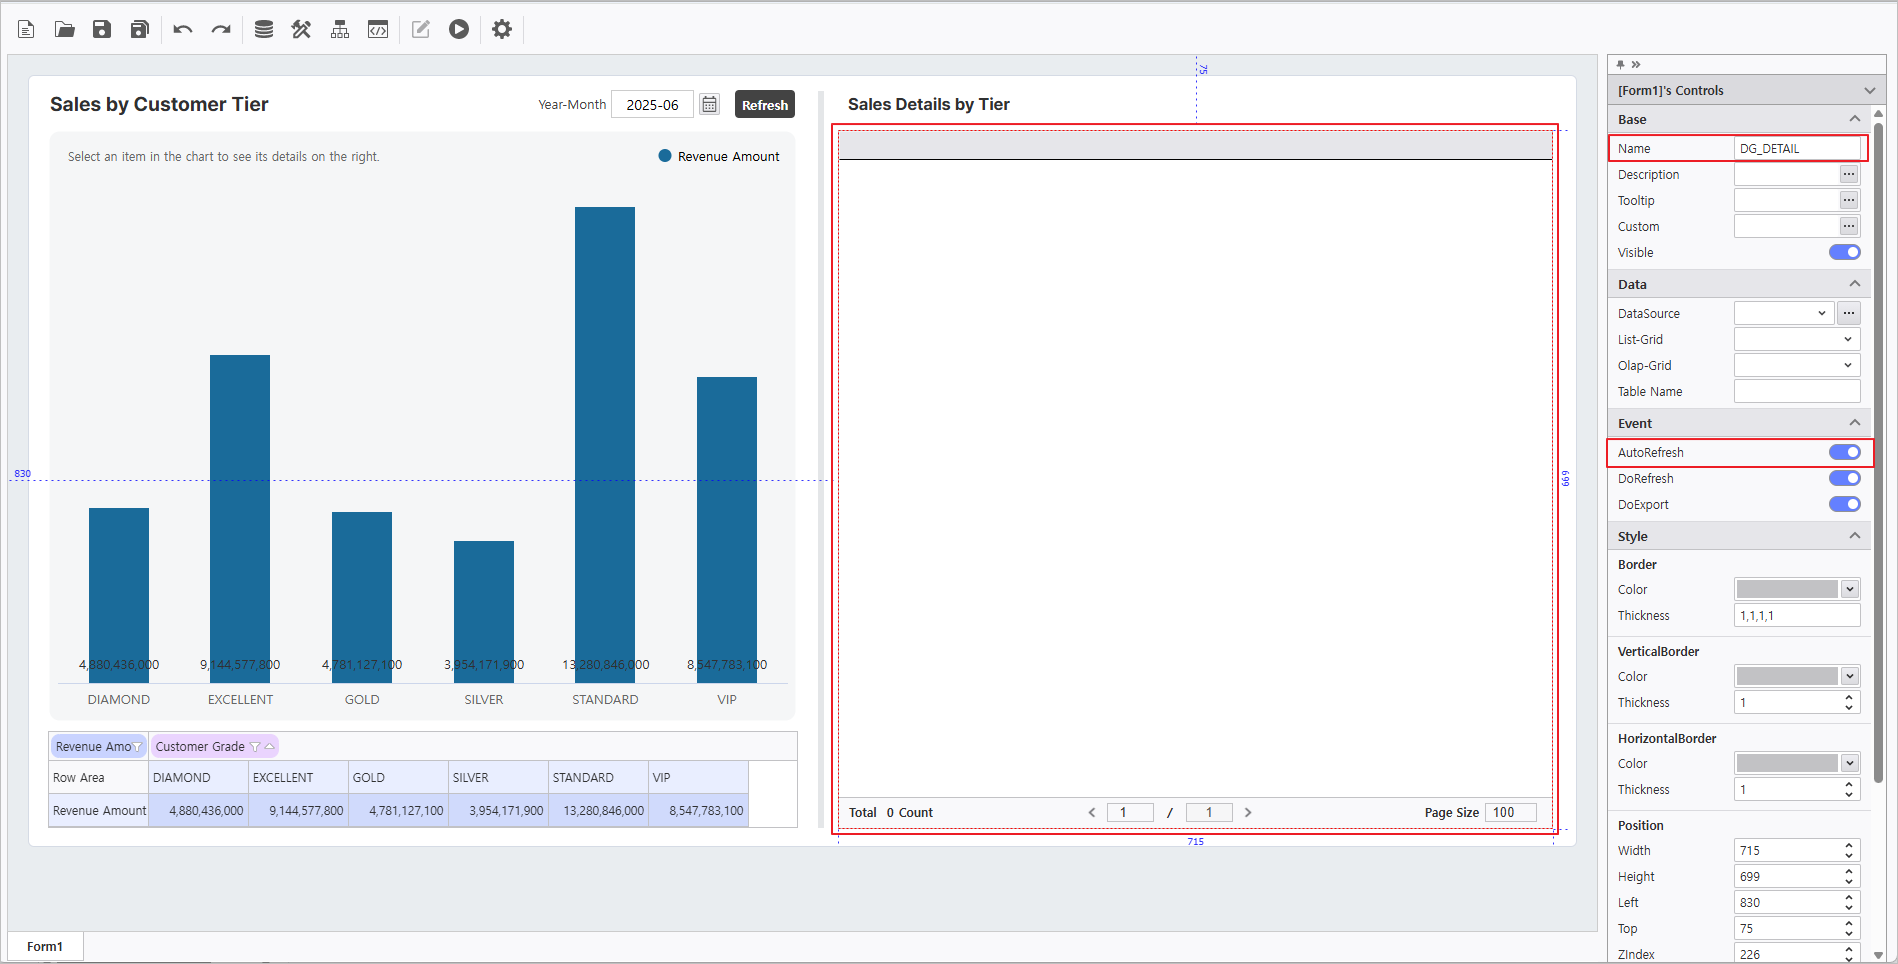1898x964 pixels.
Task: Undo the last action
Action: [182, 29]
